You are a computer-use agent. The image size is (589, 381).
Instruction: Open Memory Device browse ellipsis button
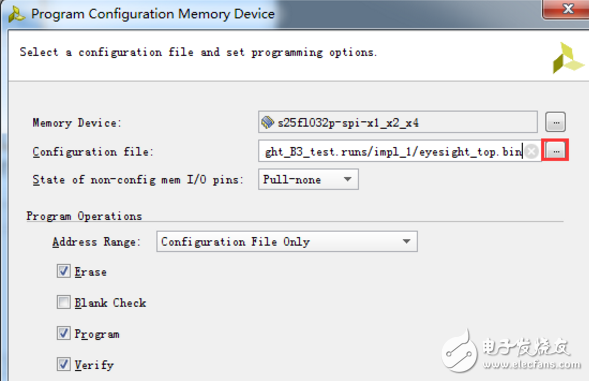click(556, 122)
